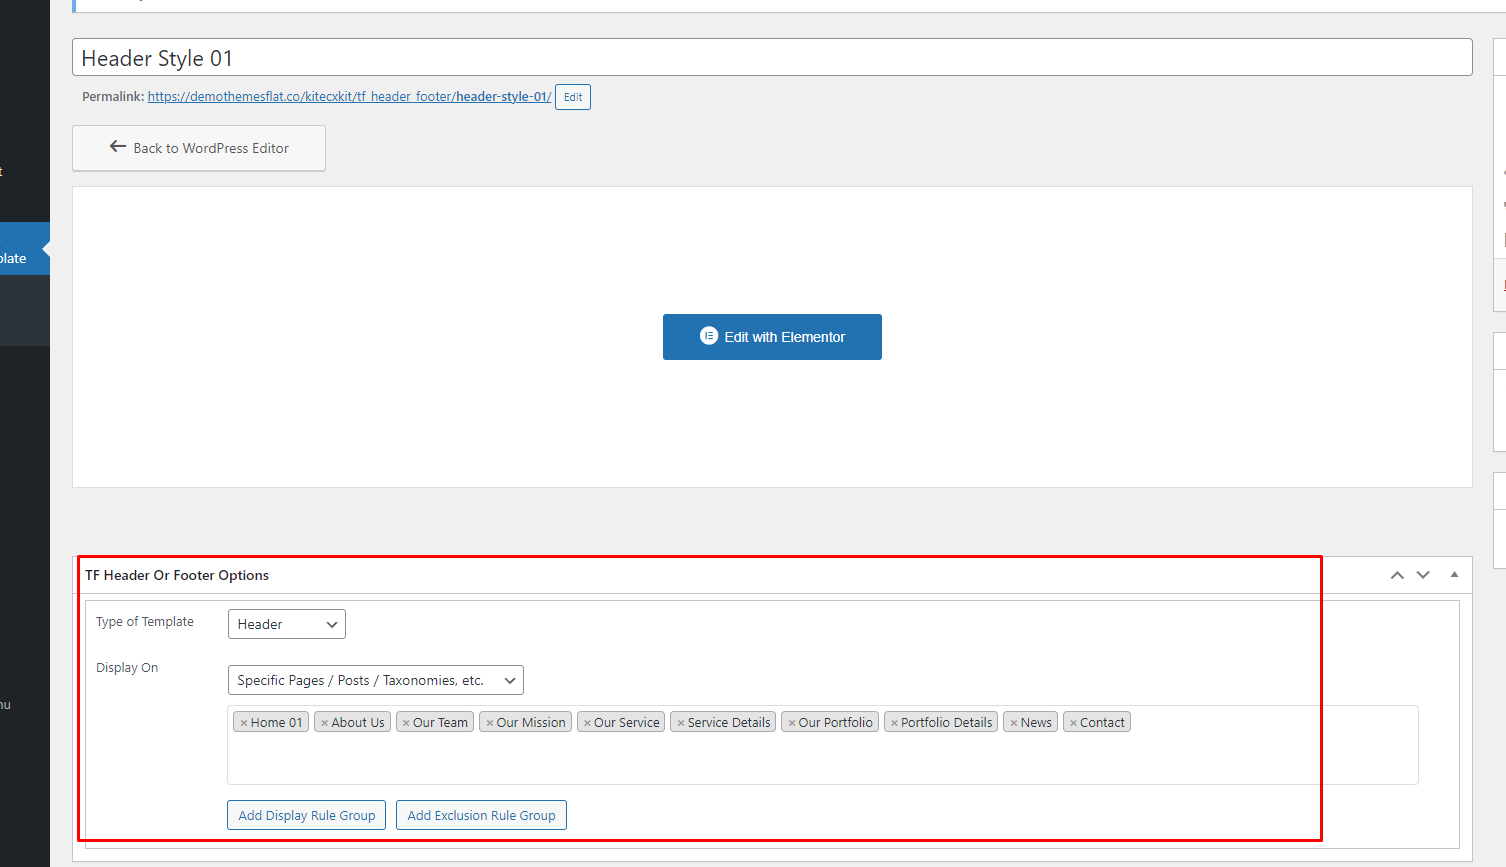
Task: Click Add Display Rule Group
Action: pos(306,815)
